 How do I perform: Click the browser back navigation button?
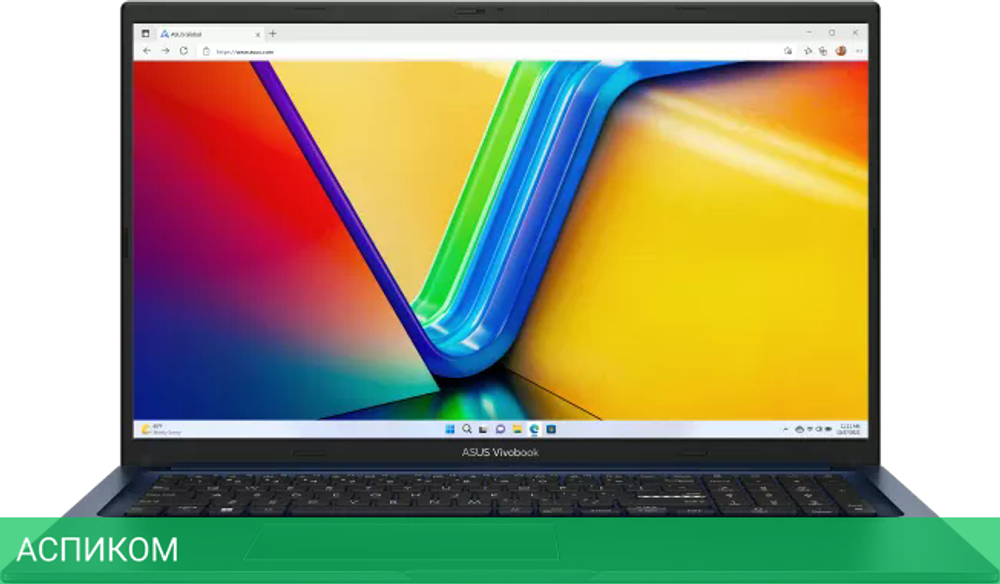(146, 49)
